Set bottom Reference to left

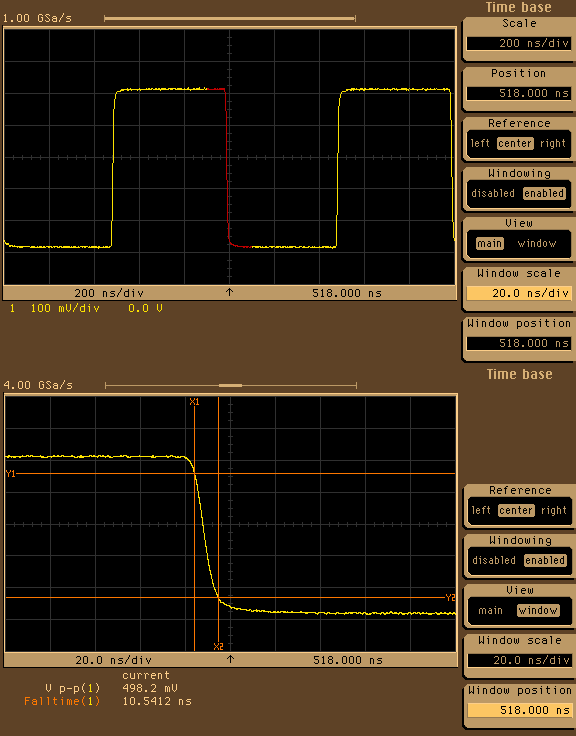point(481,510)
